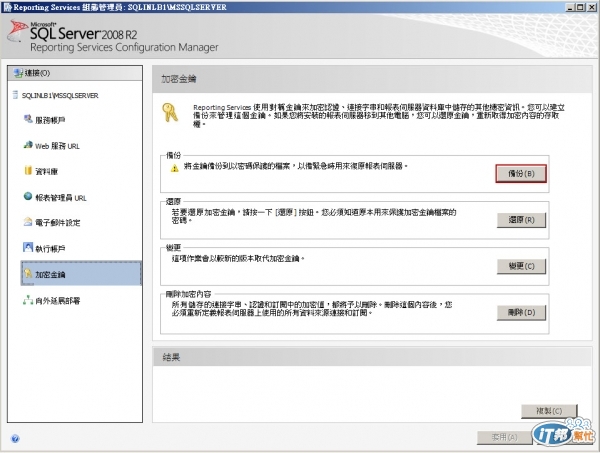
Task: Click the 刪除(D) delete button
Action: point(521,313)
